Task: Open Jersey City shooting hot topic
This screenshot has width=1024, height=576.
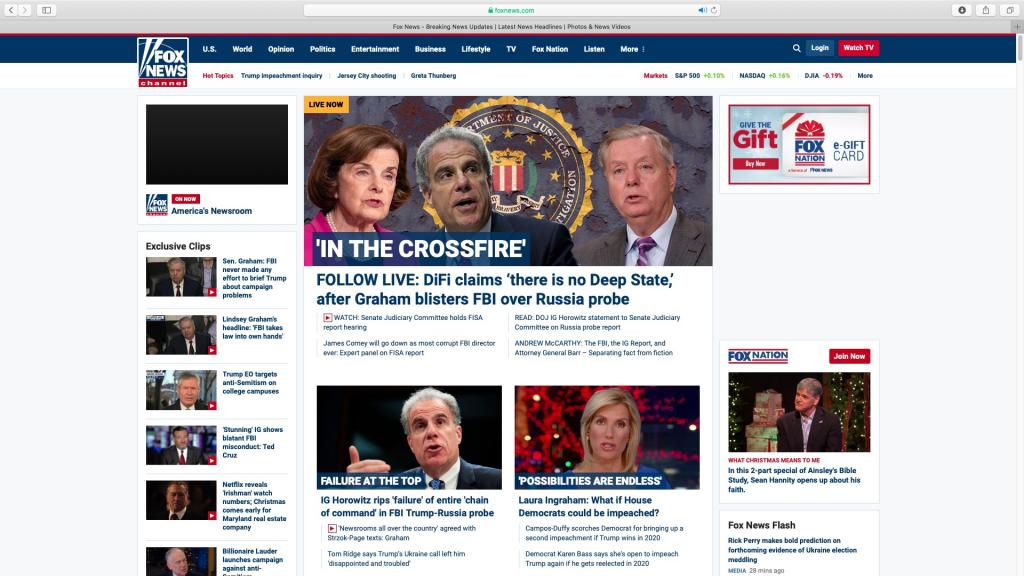Action: [366, 76]
